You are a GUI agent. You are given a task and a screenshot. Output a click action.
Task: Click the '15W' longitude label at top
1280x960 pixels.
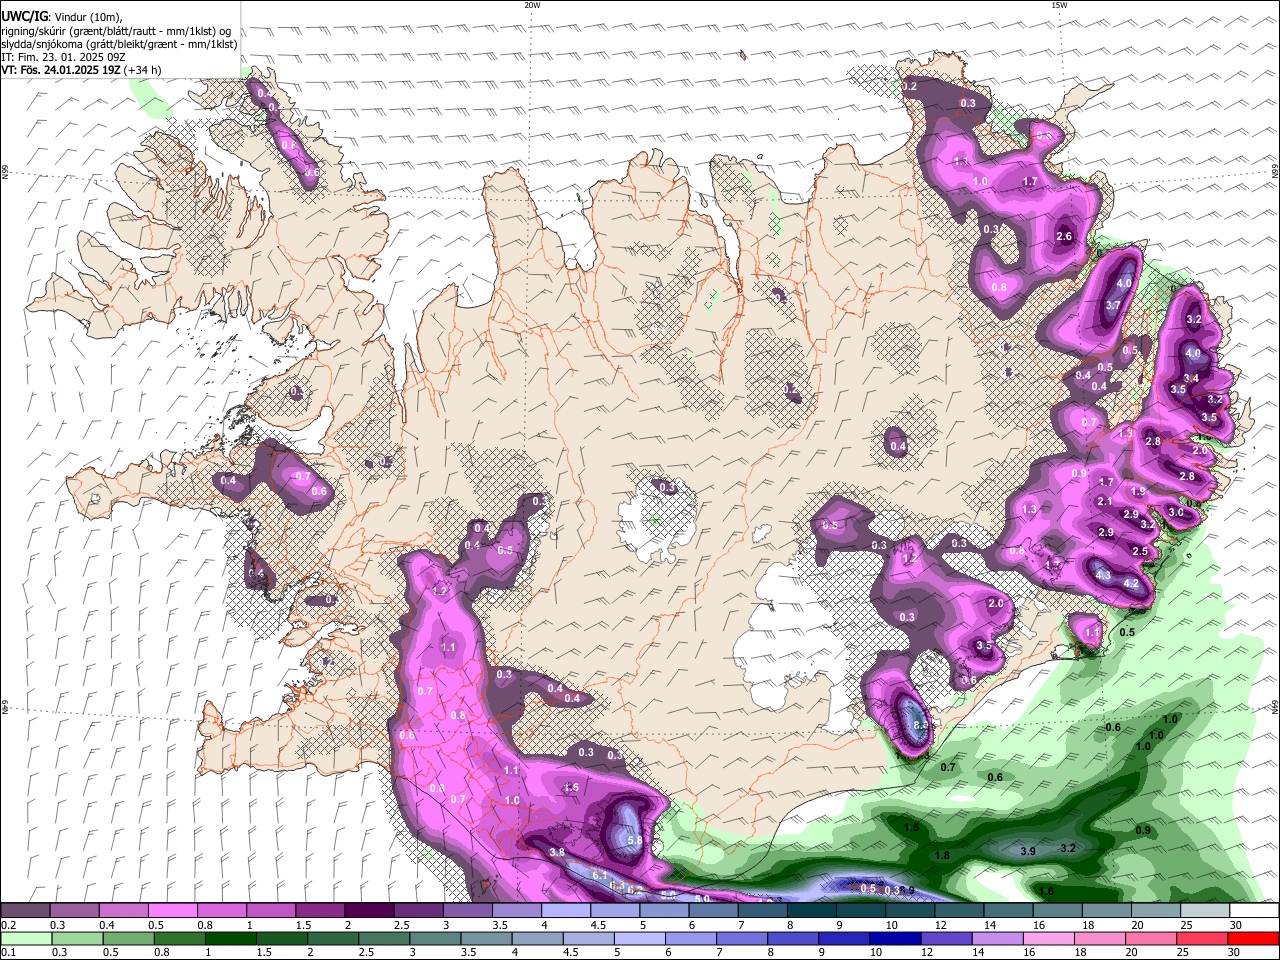click(x=1059, y=5)
